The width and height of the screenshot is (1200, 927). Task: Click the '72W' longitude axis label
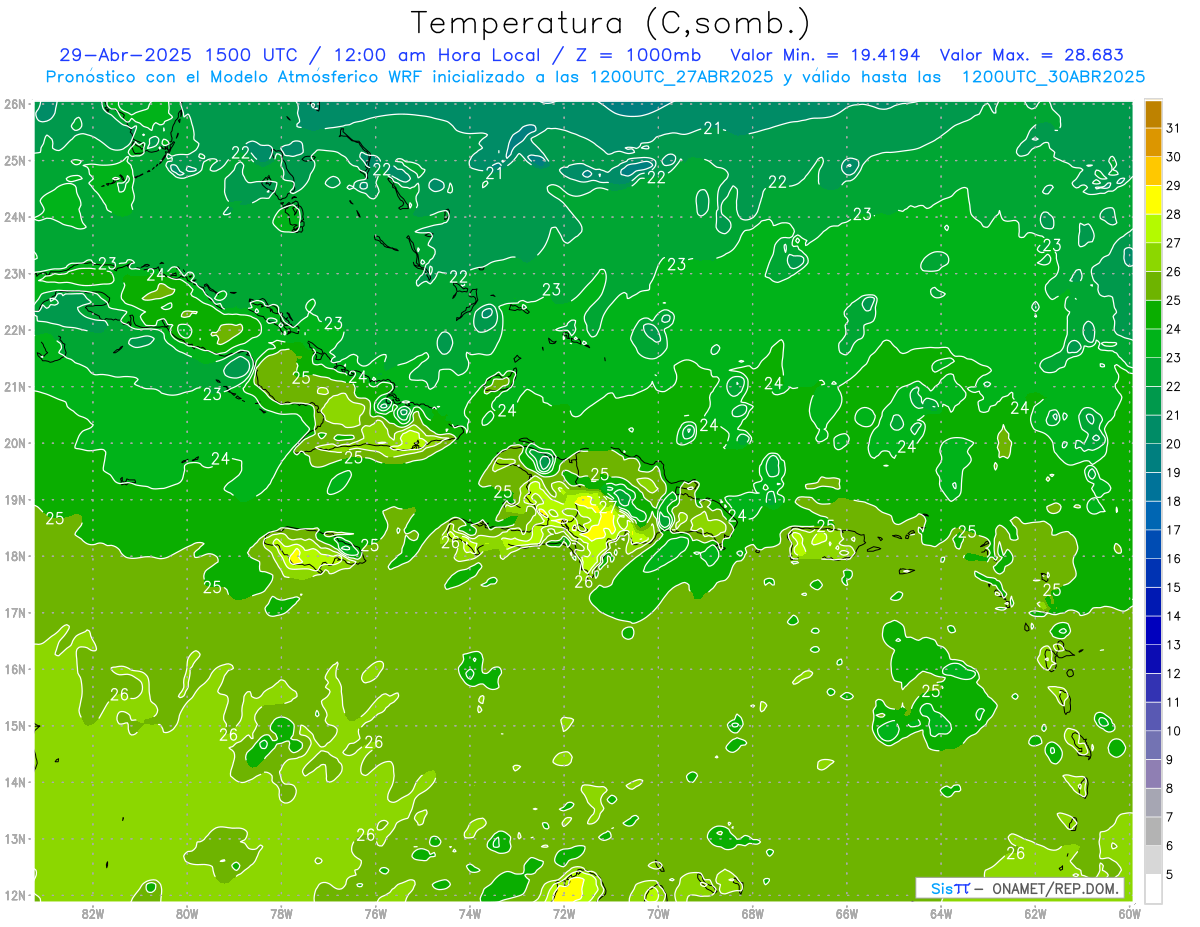click(x=564, y=914)
